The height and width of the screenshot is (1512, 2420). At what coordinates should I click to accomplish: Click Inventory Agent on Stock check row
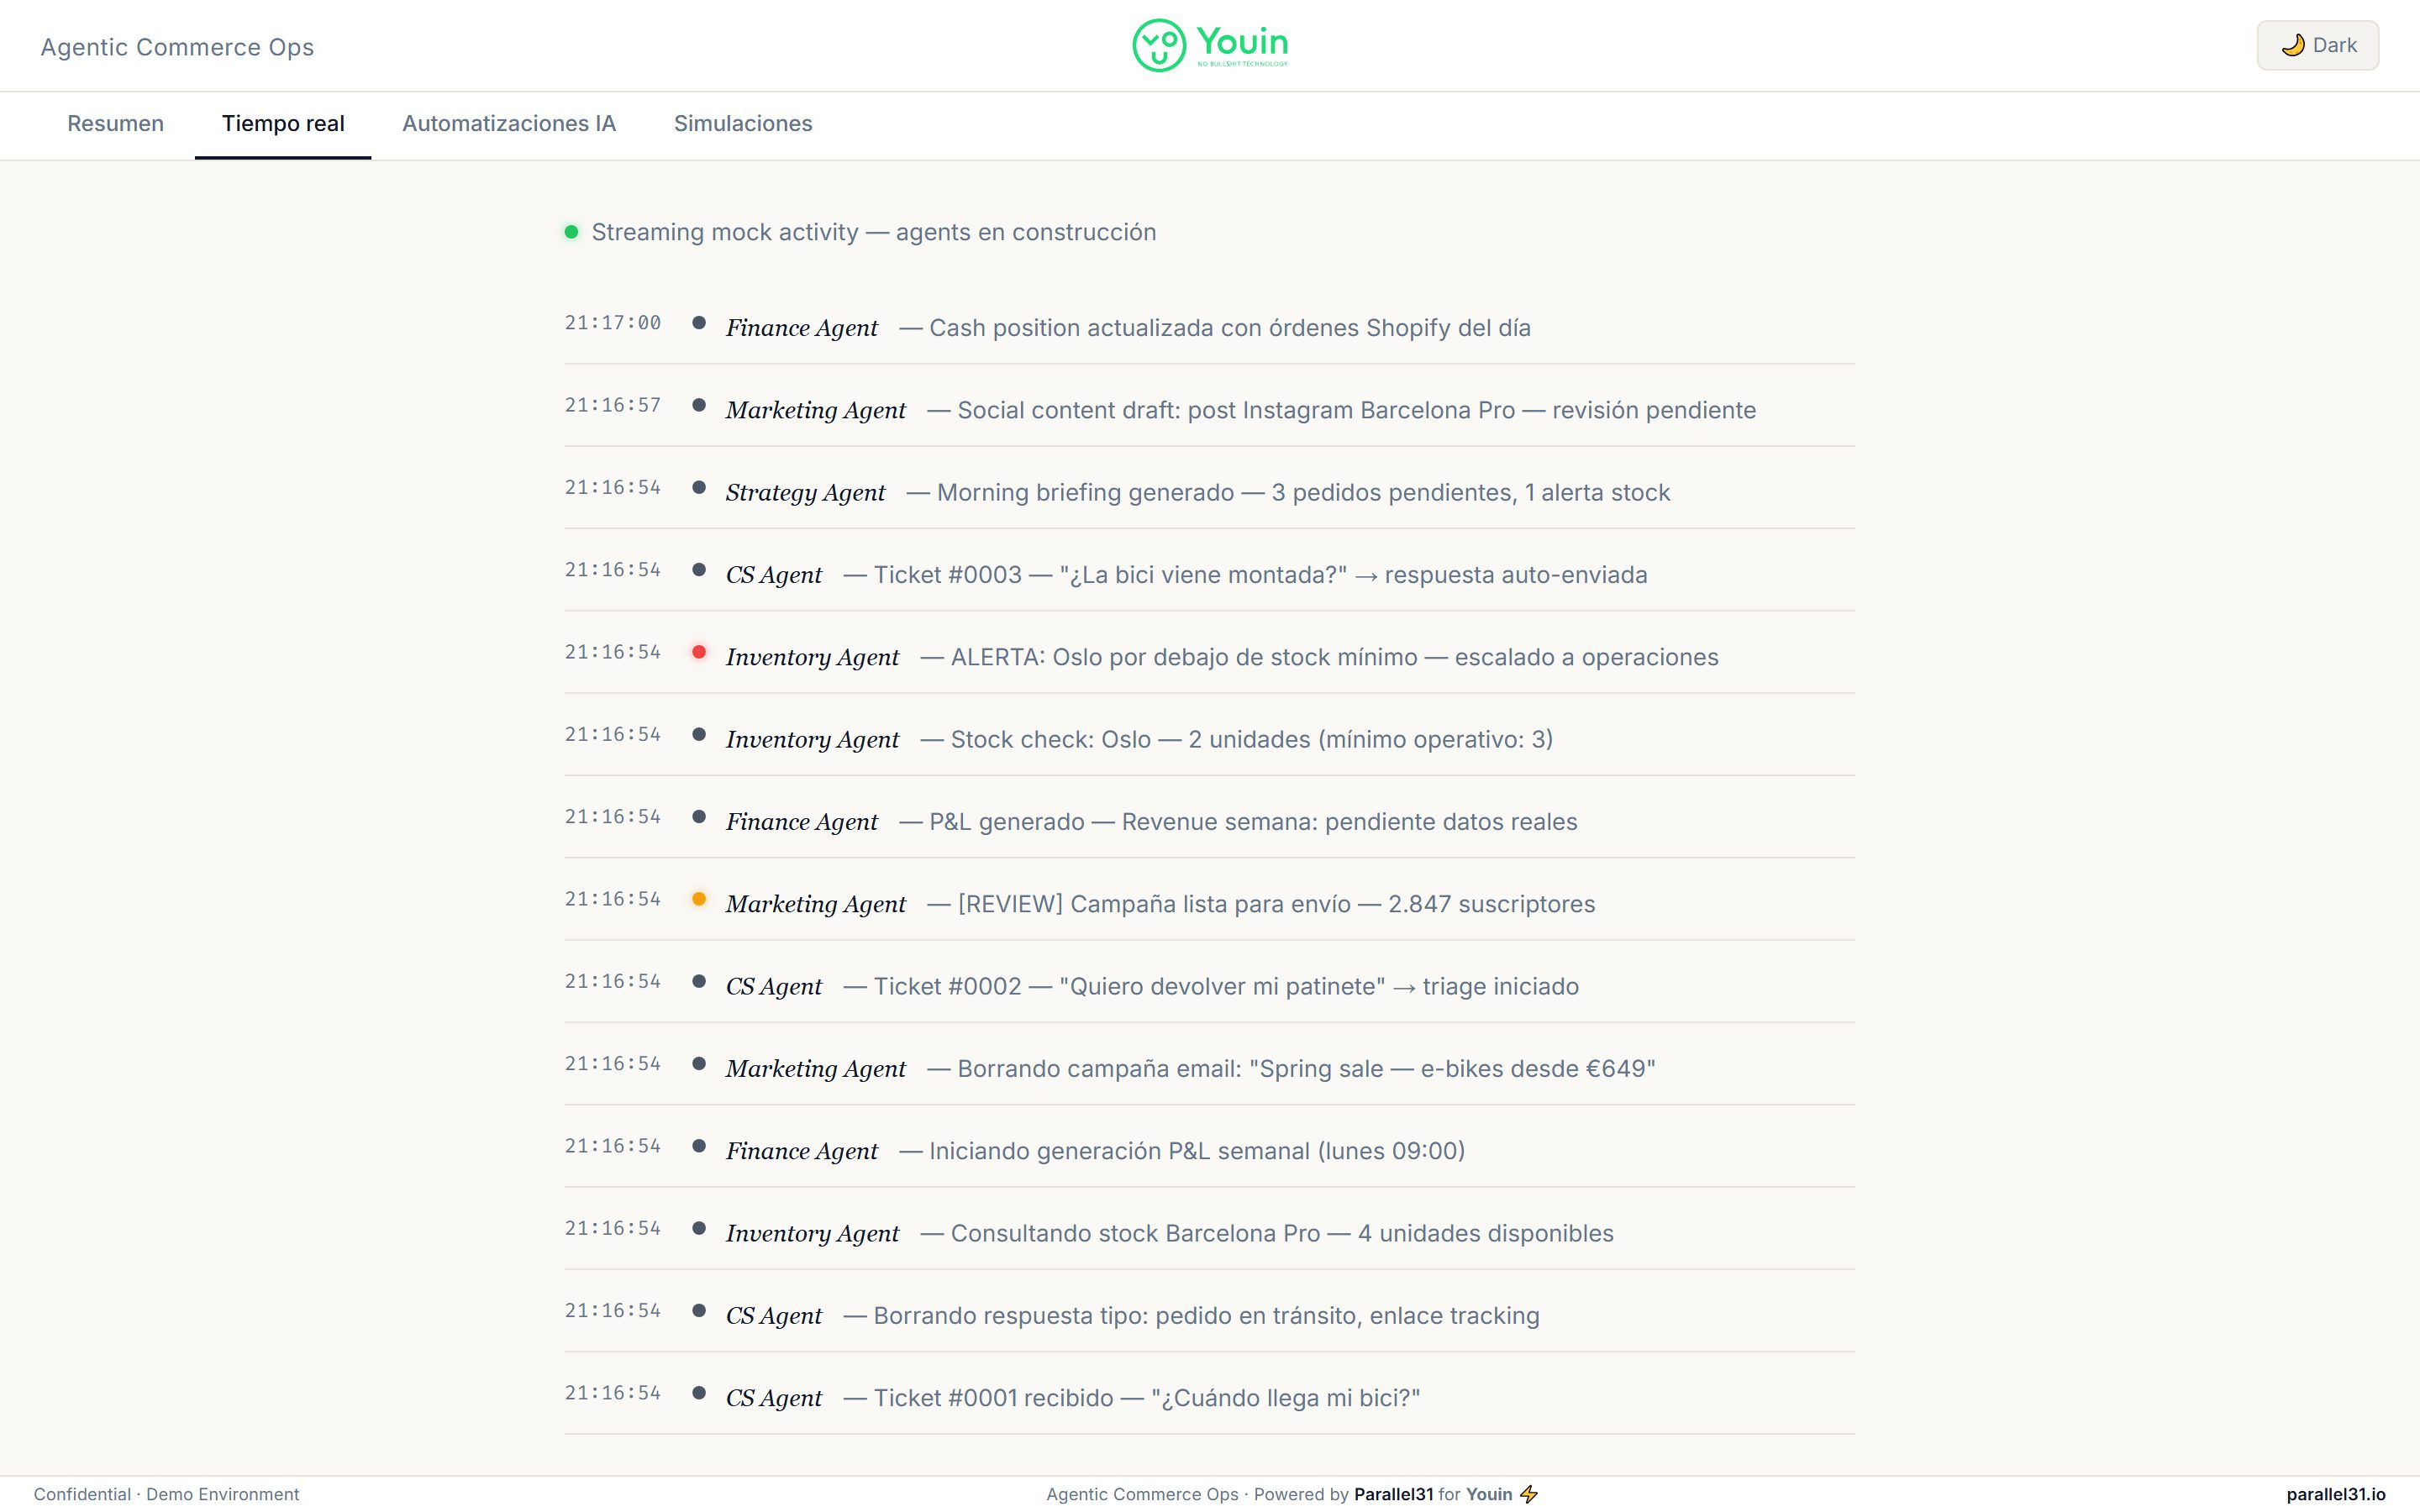[813, 739]
